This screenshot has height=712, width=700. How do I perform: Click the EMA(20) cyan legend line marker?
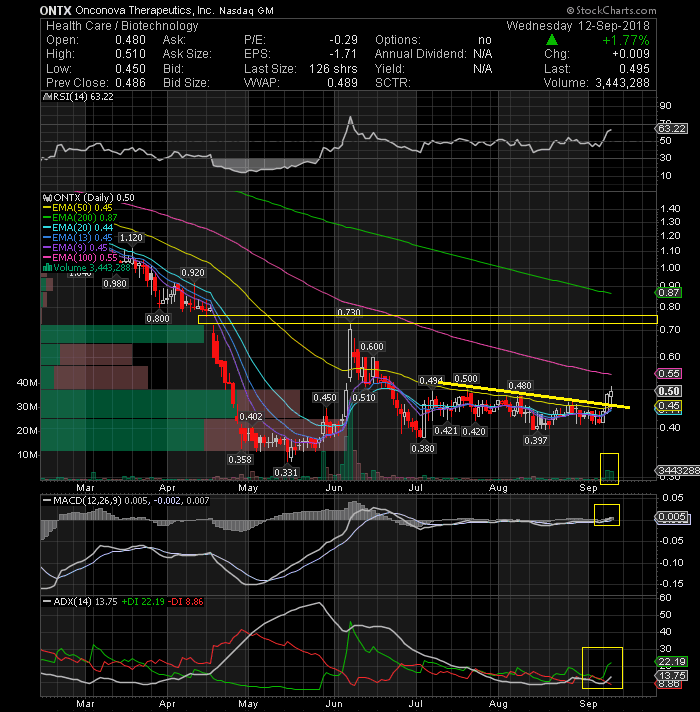tap(47, 227)
